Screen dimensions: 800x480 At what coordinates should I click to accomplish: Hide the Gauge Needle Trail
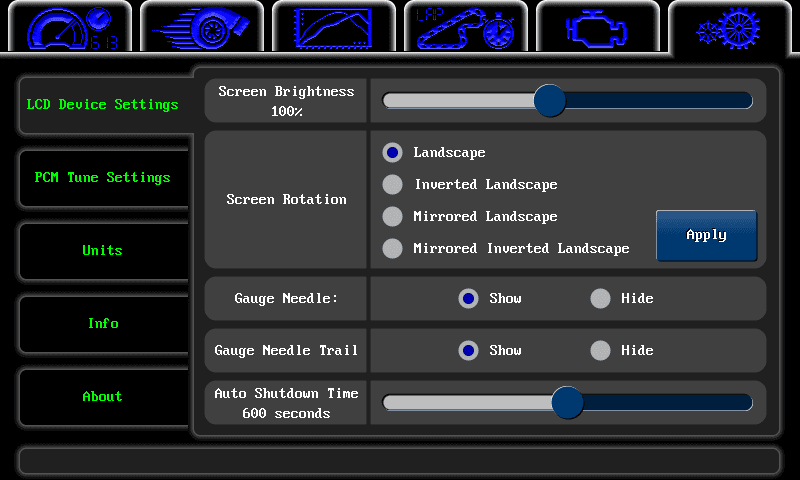[x=600, y=350]
